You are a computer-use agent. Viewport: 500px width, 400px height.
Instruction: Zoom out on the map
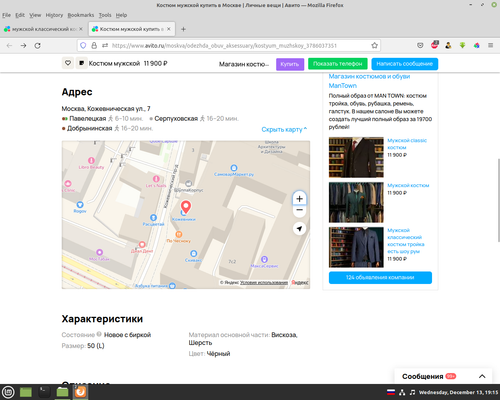pyautogui.click(x=299, y=210)
